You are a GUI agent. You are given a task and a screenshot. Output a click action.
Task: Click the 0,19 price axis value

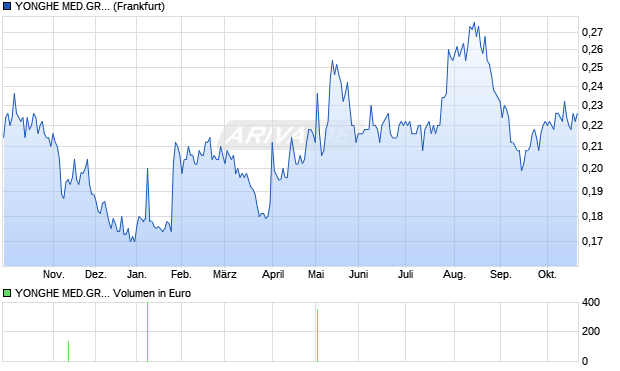[592, 191]
